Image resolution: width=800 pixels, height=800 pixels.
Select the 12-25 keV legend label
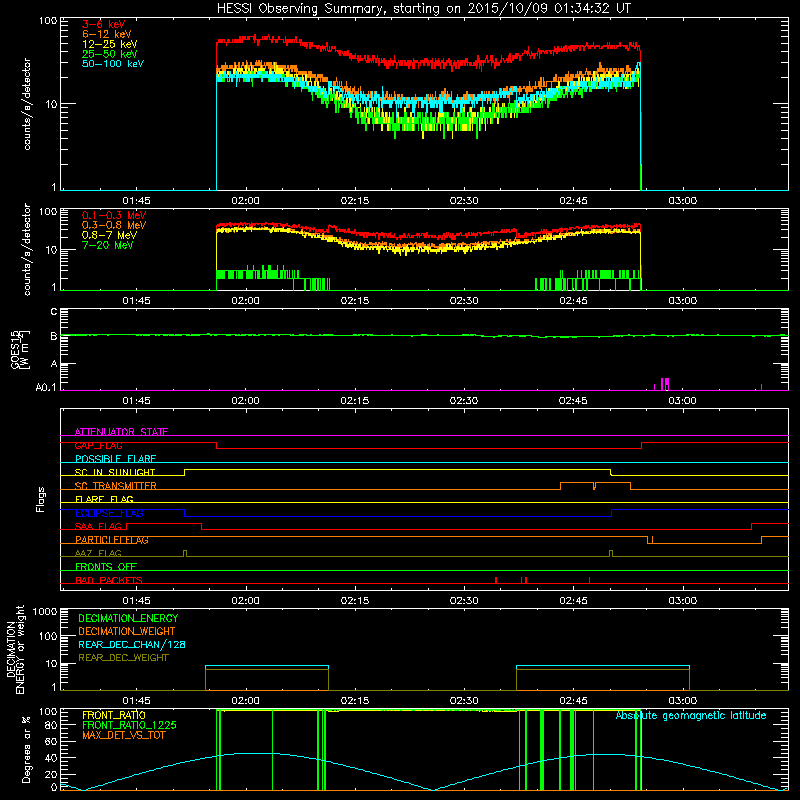click(110, 44)
